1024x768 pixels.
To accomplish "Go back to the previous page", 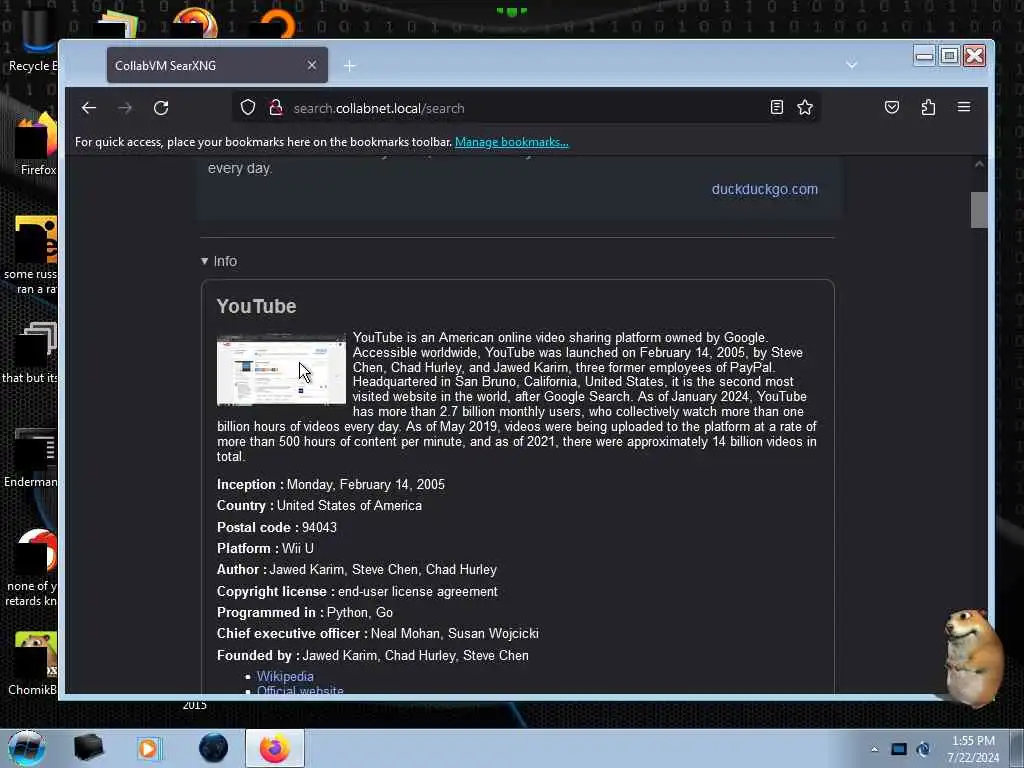I will point(89,108).
